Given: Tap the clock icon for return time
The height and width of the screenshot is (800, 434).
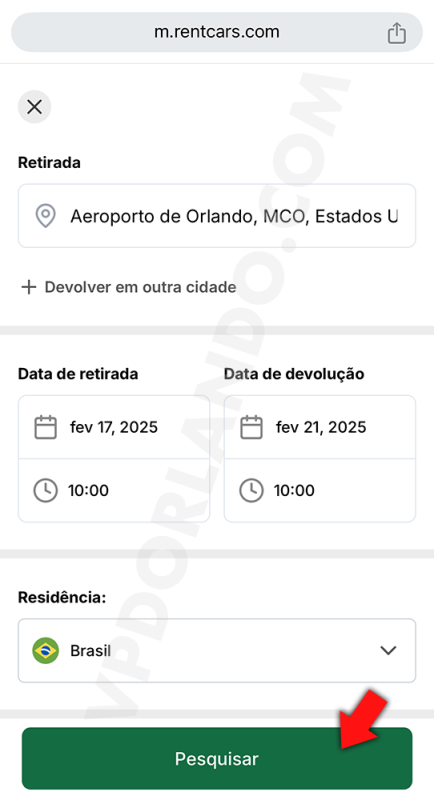Looking at the screenshot, I should coord(251,490).
